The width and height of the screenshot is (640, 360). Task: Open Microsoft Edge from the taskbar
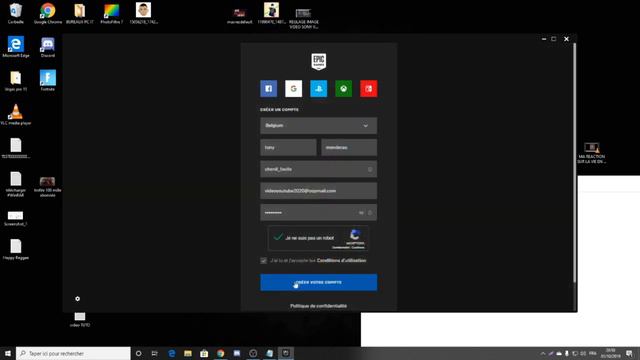[x=172, y=353]
